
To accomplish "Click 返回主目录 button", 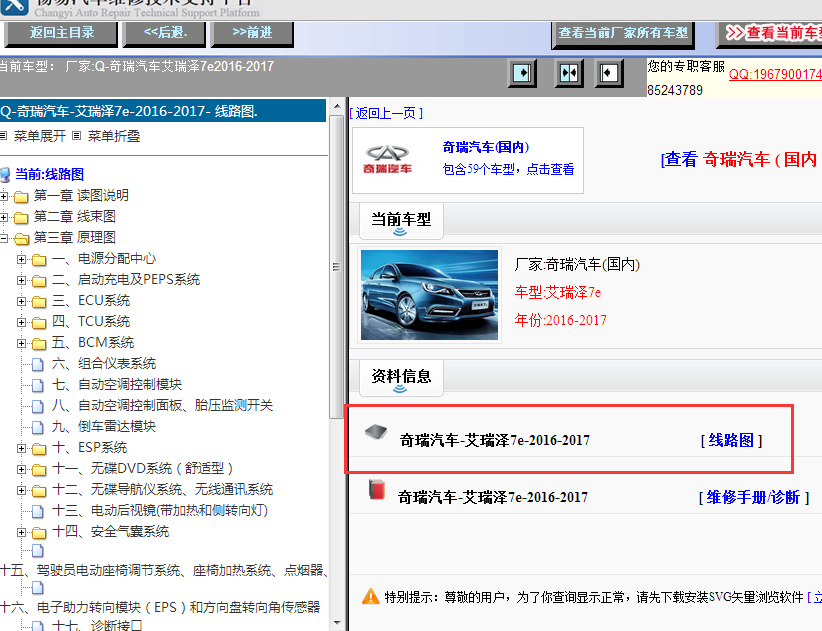I will click(x=61, y=33).
